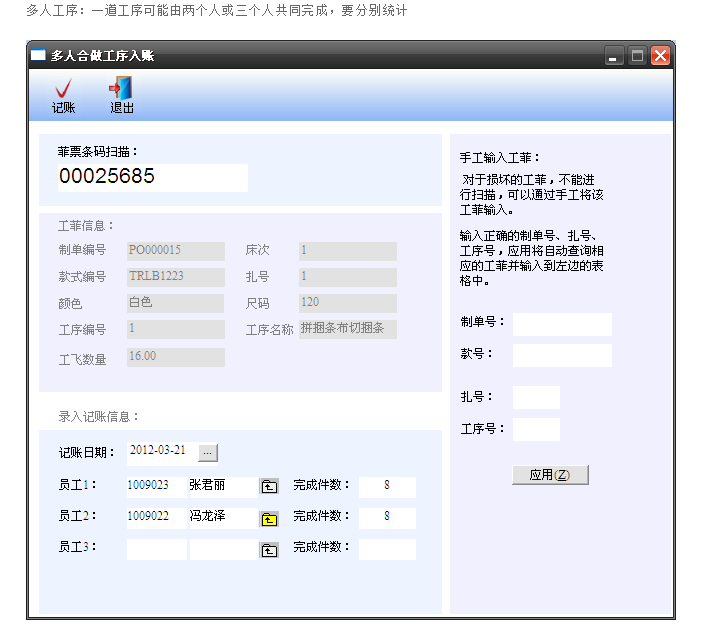Click the empty 员工3 ID field
The image size is (710, 628).
156,549
